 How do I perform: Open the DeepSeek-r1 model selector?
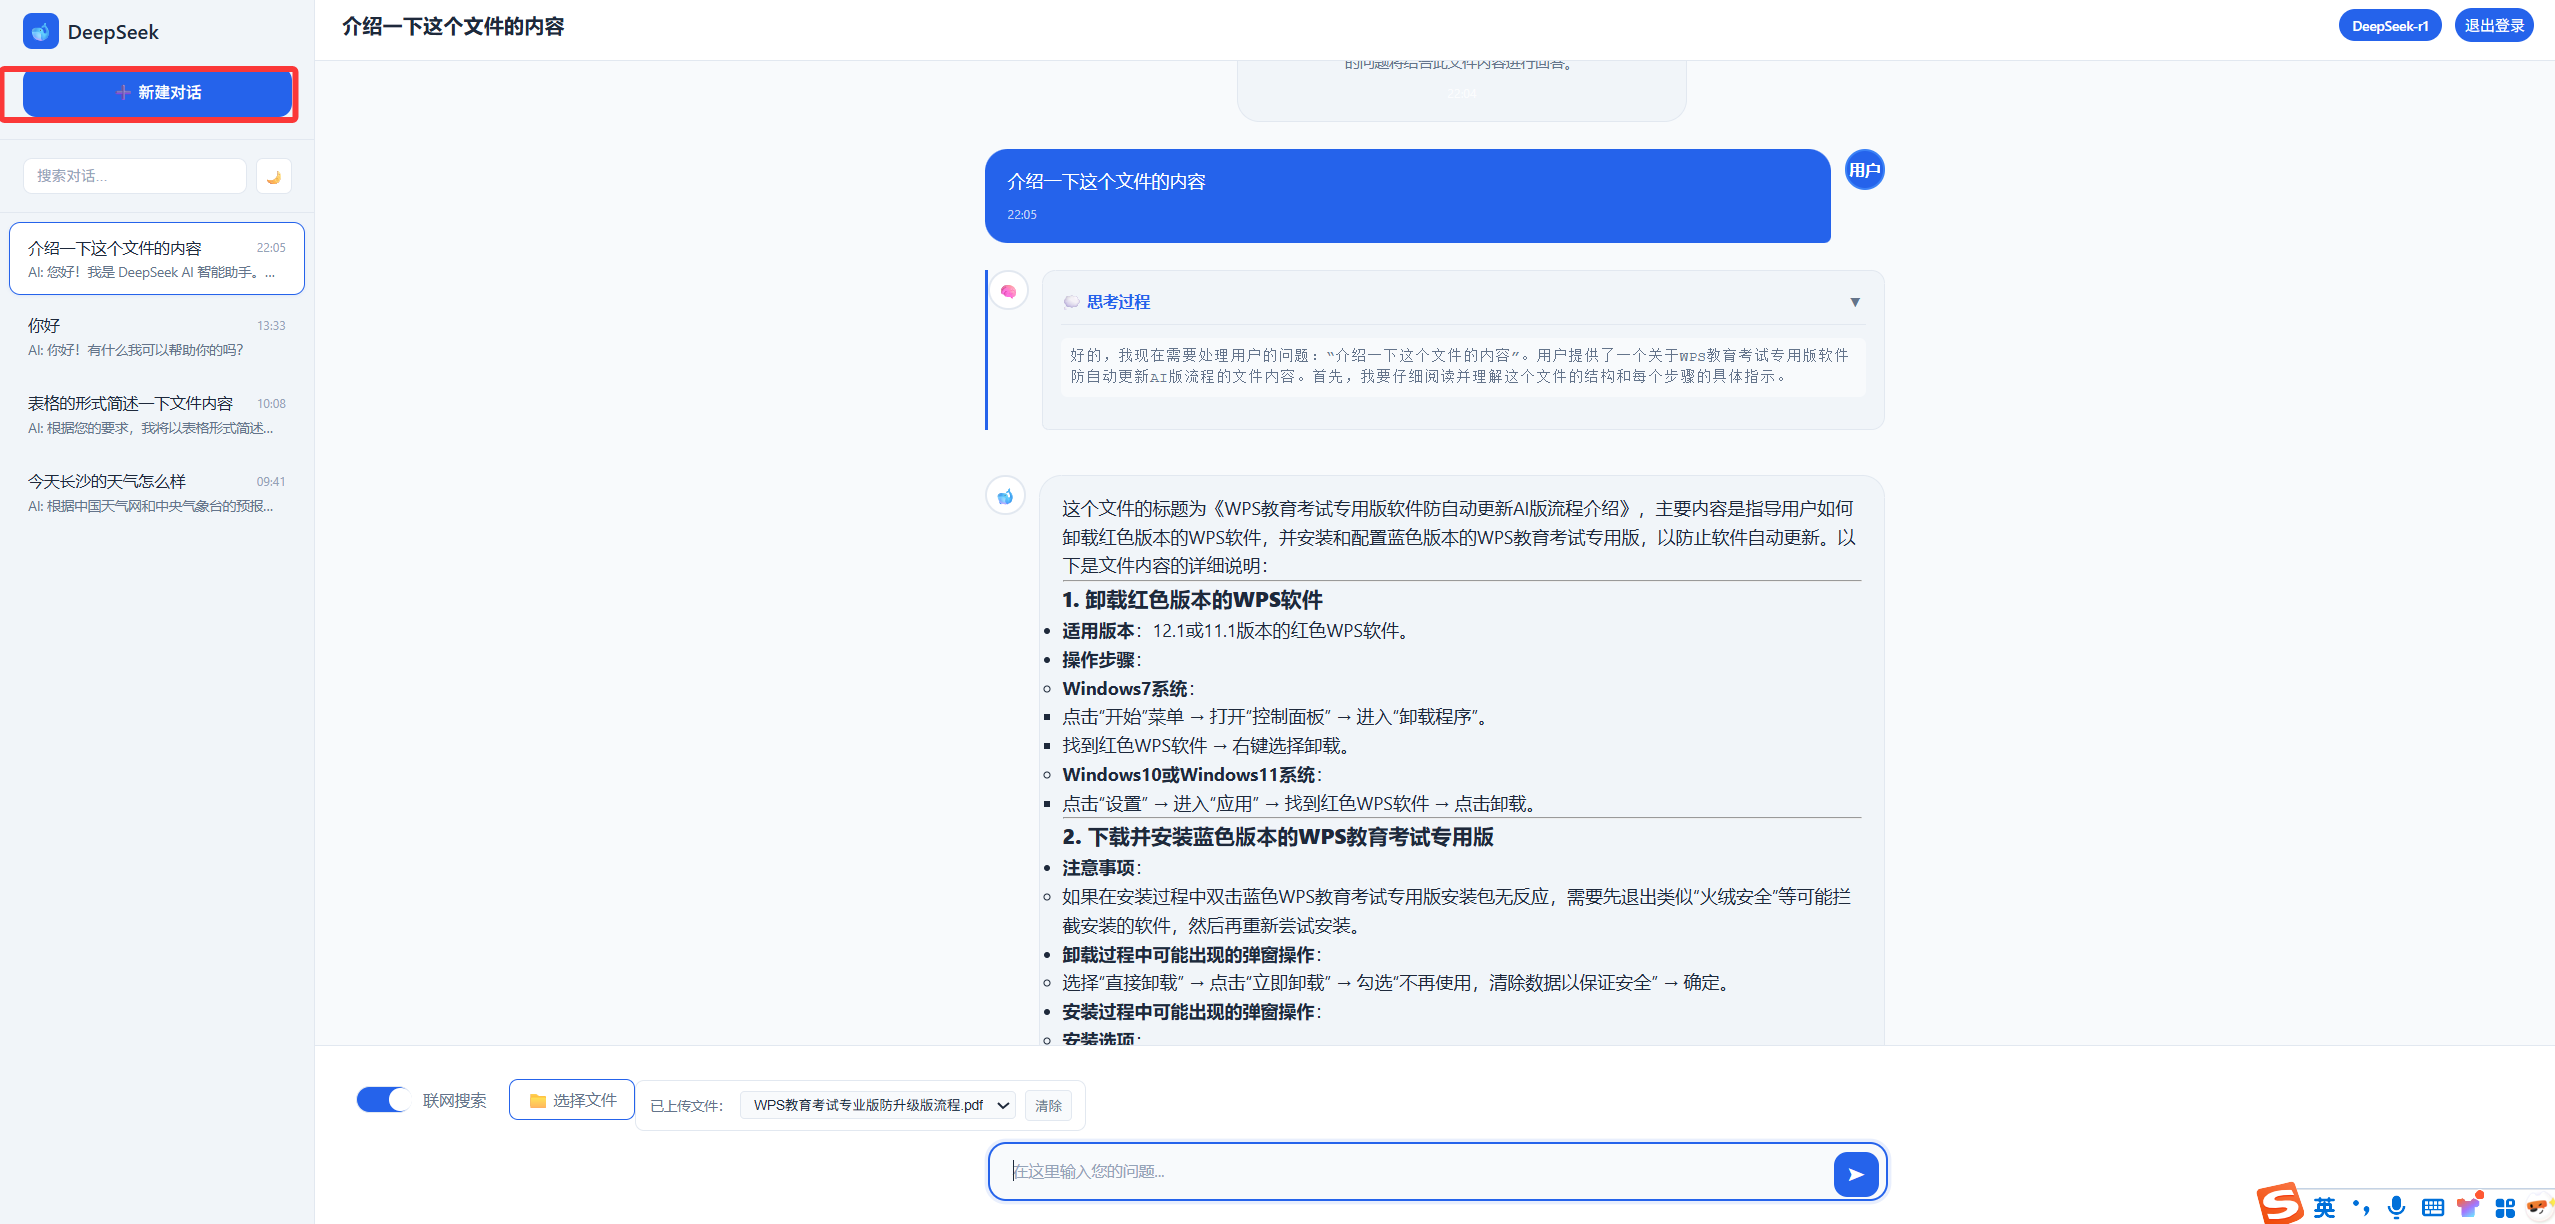tap(2389, 26)
